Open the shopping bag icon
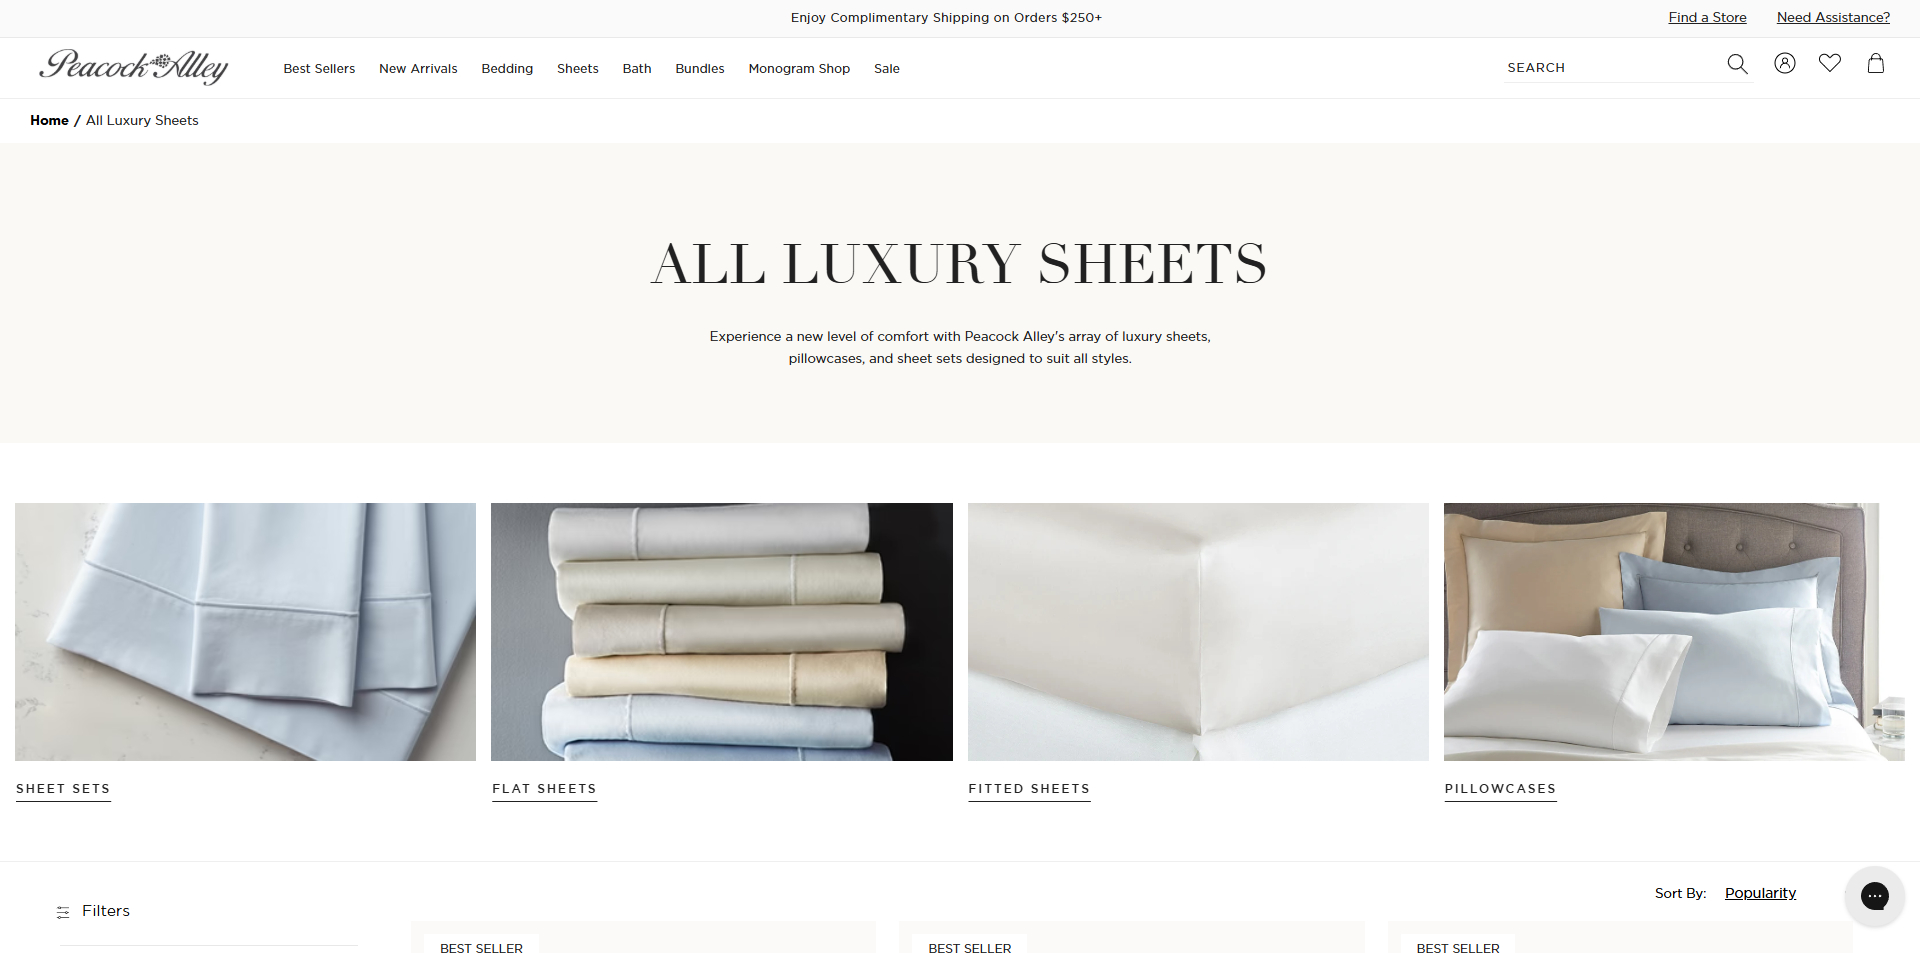 tap(1876, 63)
